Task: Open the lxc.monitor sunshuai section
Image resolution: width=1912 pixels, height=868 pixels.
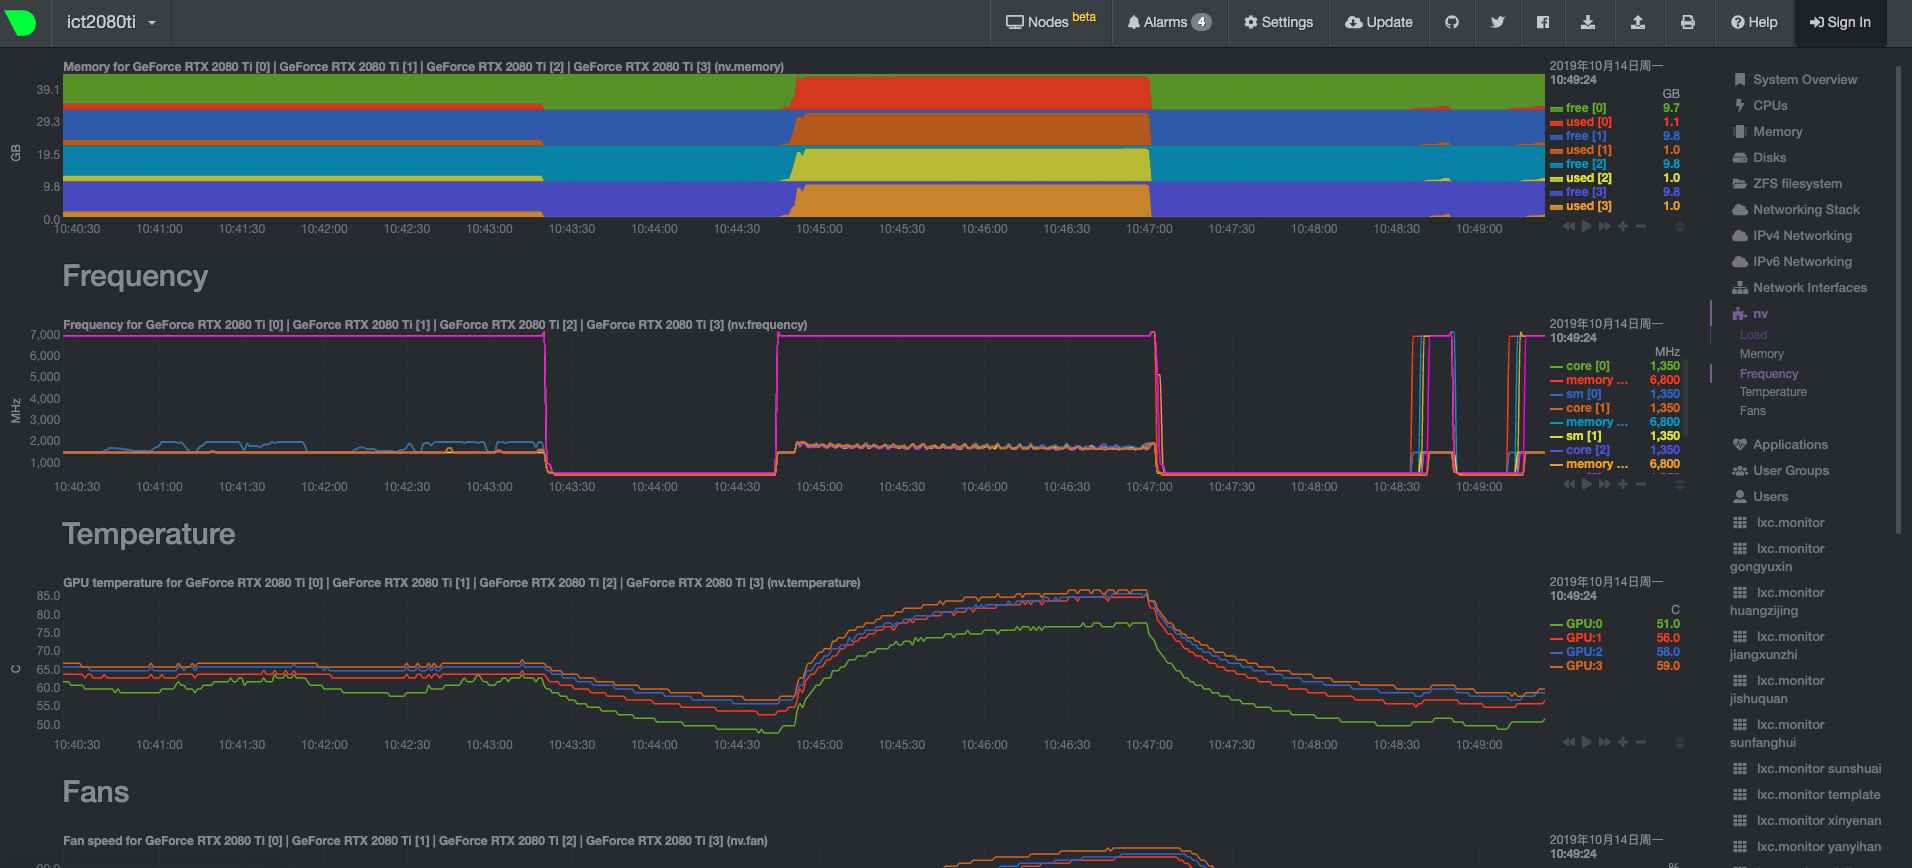Action: tap(1806, 769)
